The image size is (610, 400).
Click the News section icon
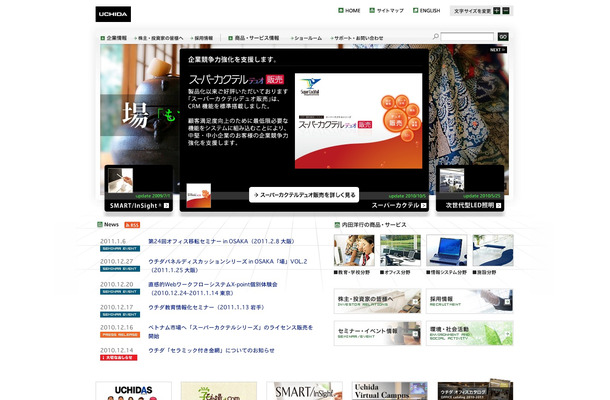point(100,225)
